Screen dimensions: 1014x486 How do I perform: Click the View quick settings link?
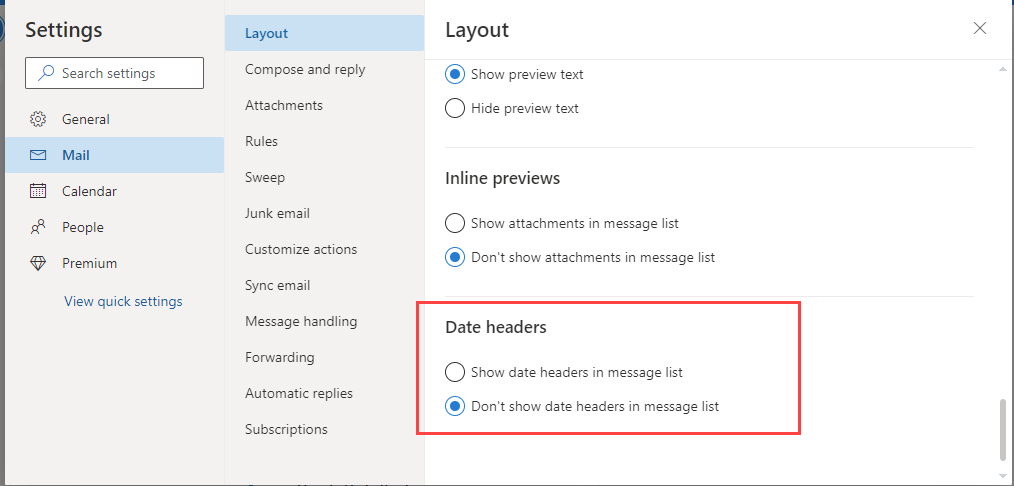[123, 301]
